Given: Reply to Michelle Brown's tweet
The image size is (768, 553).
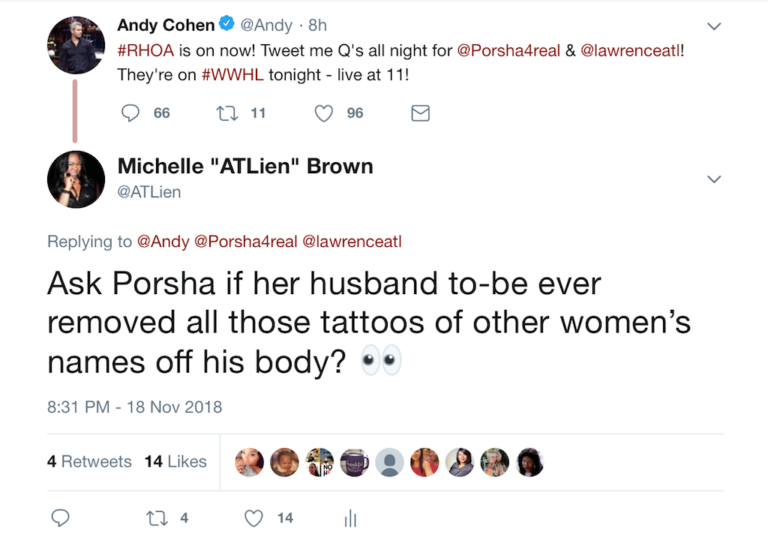Looking at the screenshot, I should pyautogui.click(x=60, y=518).
